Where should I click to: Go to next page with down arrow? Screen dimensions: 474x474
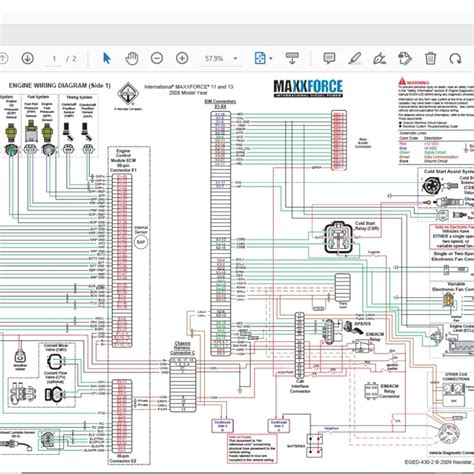(x=28, y=58)
